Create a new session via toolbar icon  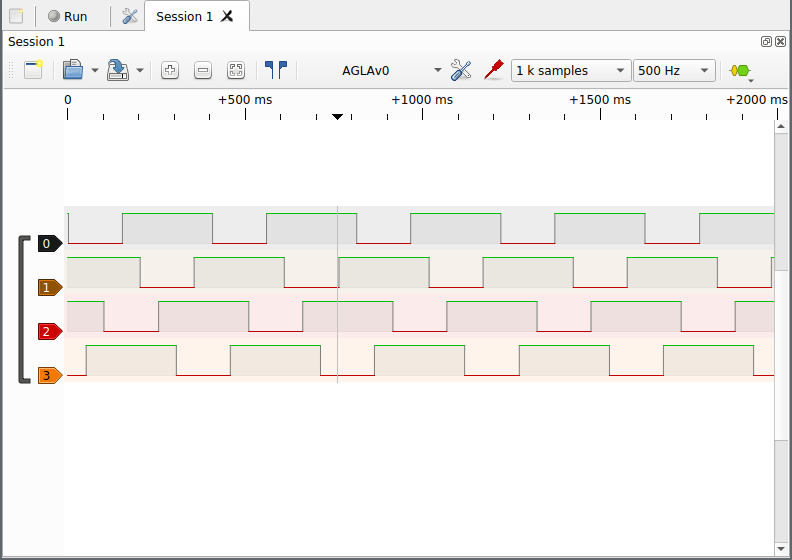[x=33, y=70]
